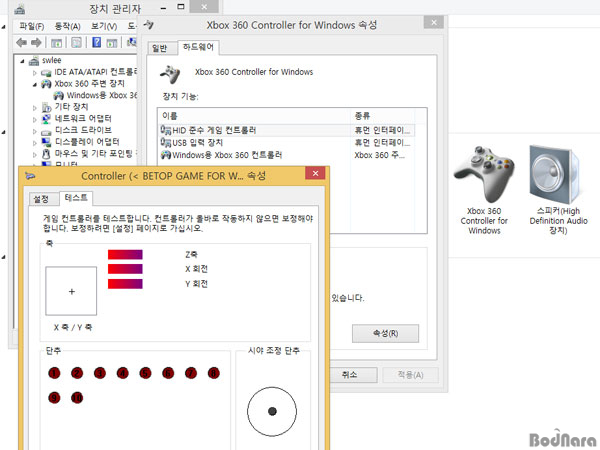Click the Z축 axis bar
600x450 pixels.
click(125, 254)
